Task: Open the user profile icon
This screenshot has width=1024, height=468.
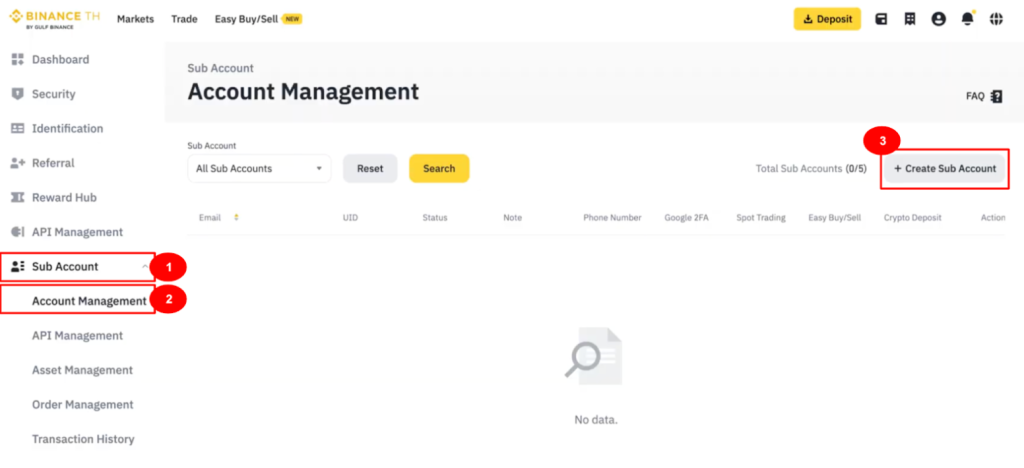Action: click(x=938, y=19)
